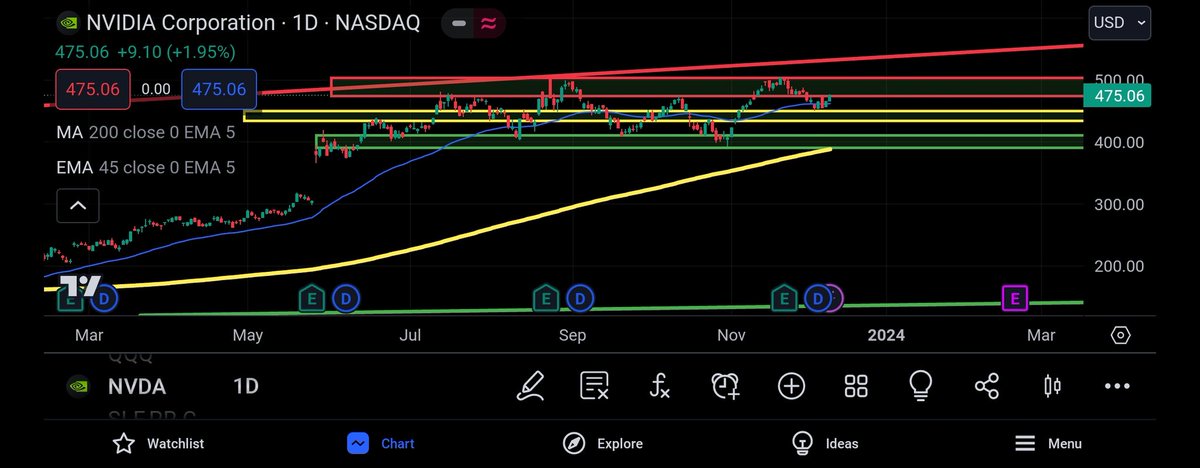The image size is (1200, 468).
Task: Create an alert with alarm clock icon
Action: pyautogui.click(x=726, y=385)
